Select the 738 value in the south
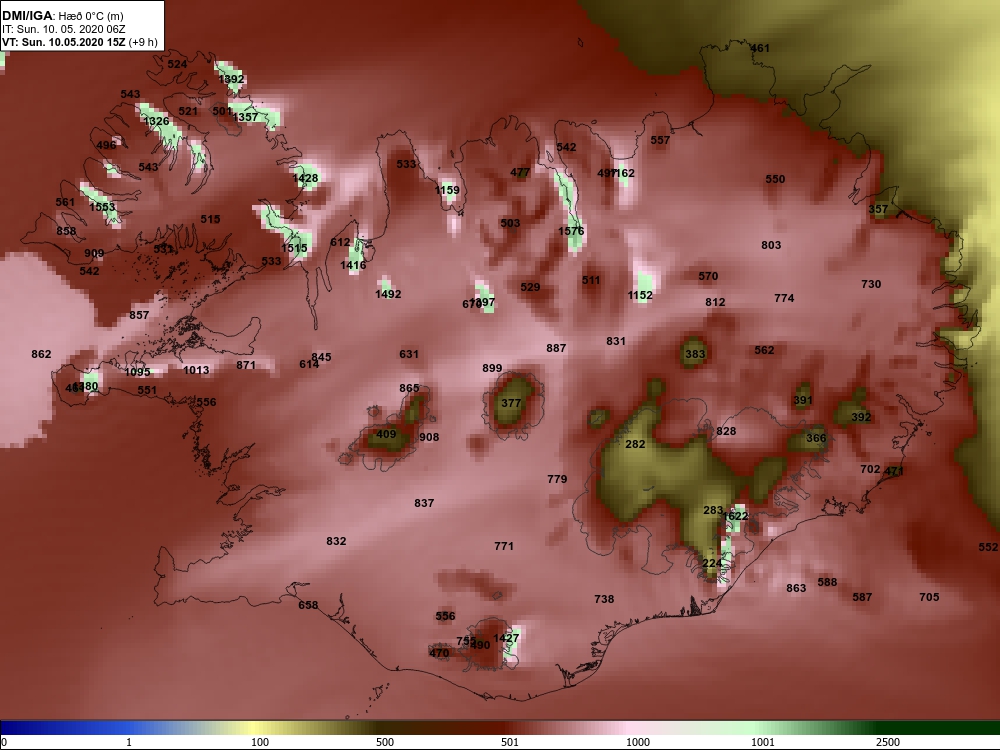Screen dimensions: 1000x750 tap(604, 599)
